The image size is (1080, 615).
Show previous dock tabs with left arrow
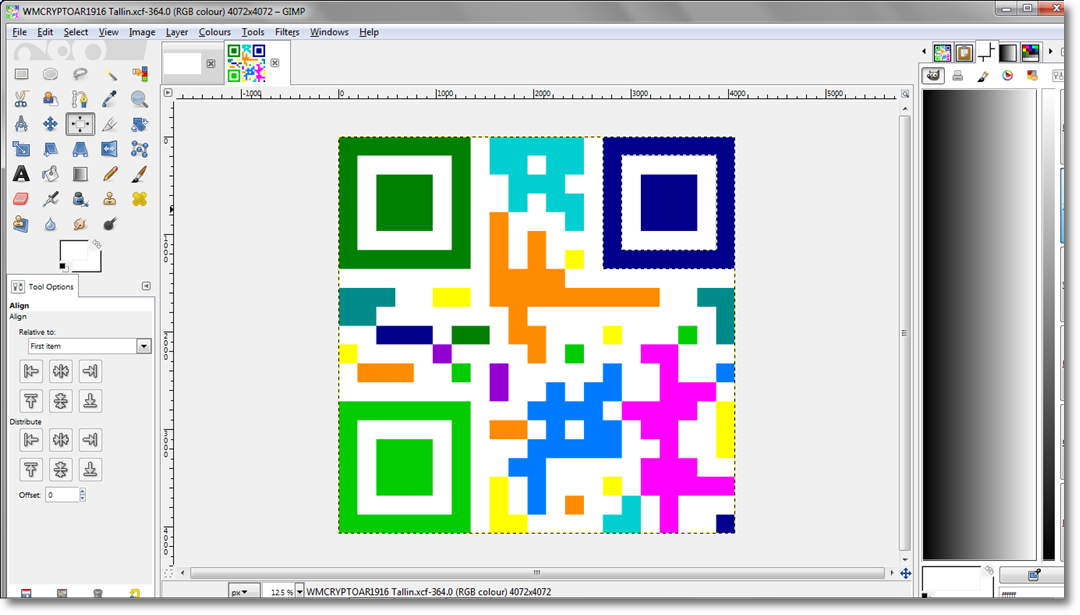(924, 52)
